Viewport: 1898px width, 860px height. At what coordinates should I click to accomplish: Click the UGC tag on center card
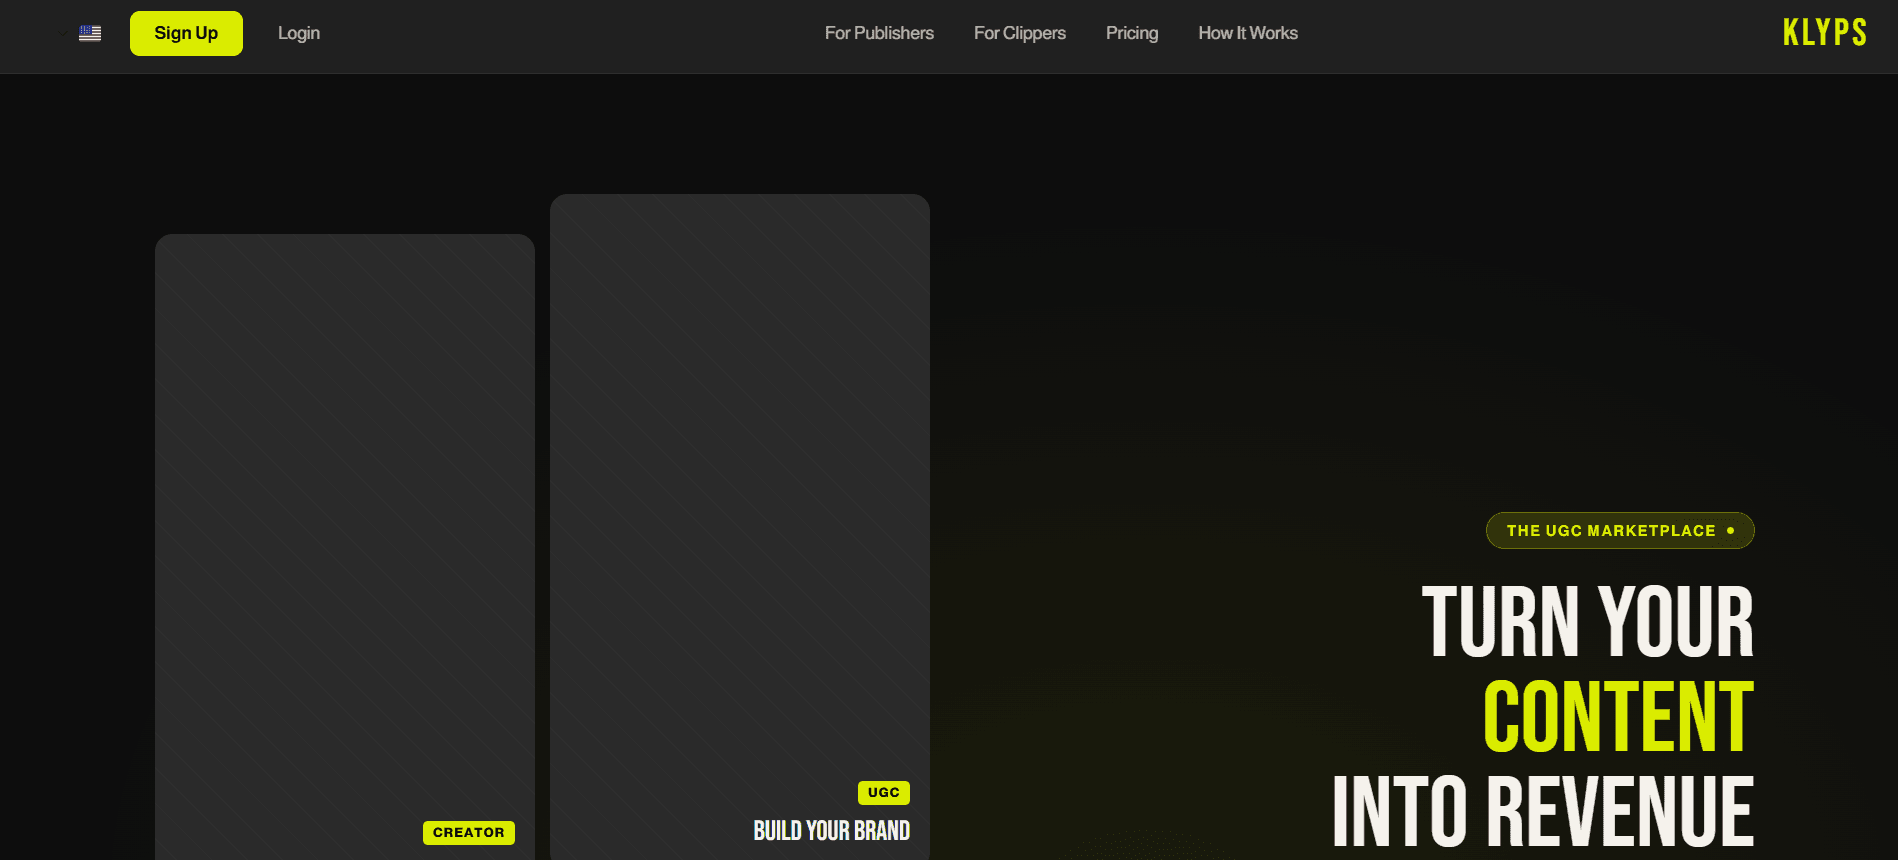[x=884, y=792]
